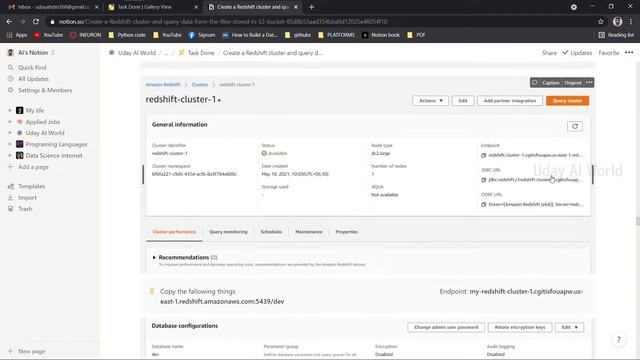
Task: Open Settings & Members
Action: 45,90
